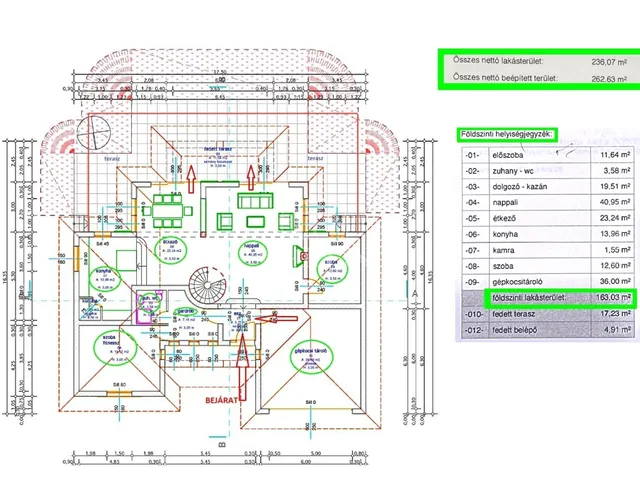Click the nappali room label ellipse
This screenshot has height=480, width=640.
252,249
